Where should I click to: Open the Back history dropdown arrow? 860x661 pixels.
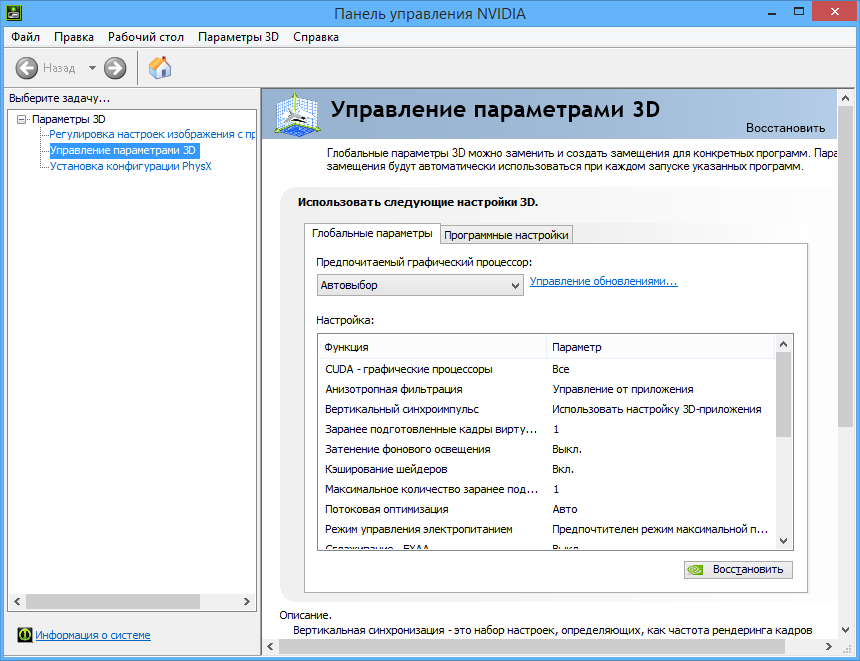pos(92,68)
